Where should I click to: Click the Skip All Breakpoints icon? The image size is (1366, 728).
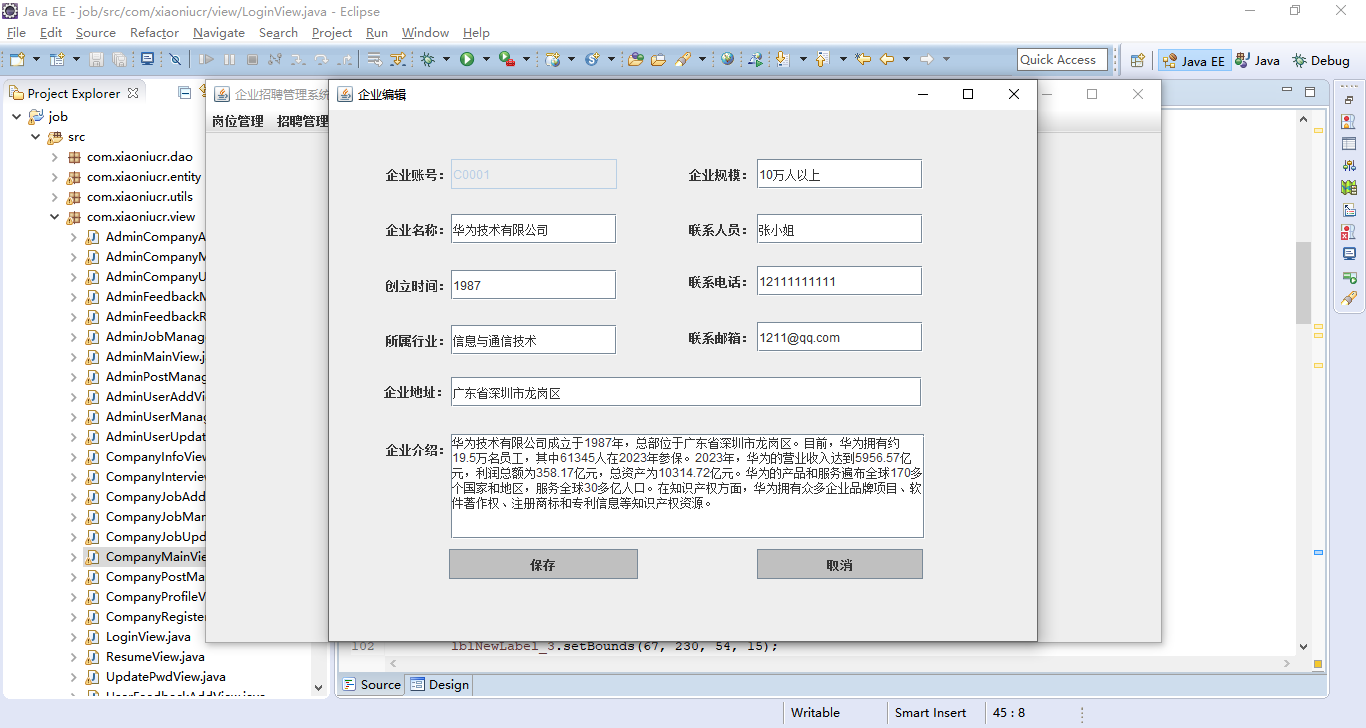click(x=175, y=59)
